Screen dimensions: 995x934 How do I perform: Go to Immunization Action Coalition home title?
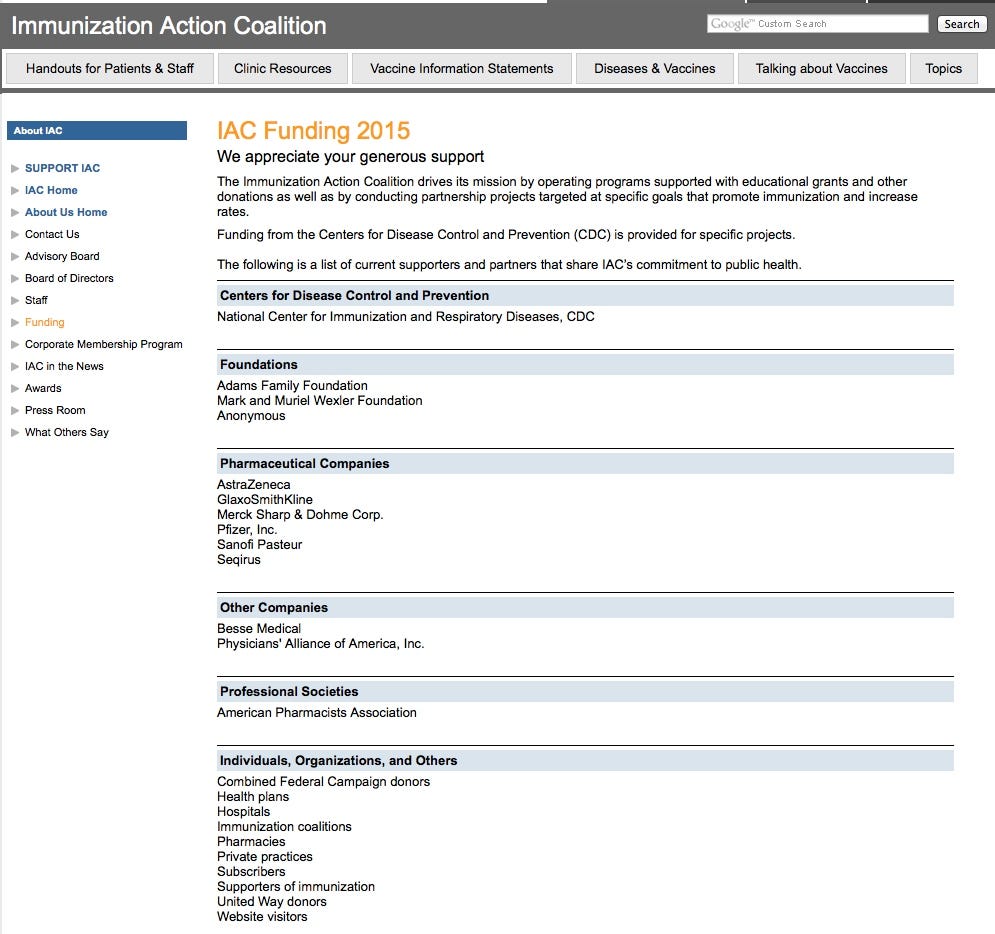coord(169,26)
